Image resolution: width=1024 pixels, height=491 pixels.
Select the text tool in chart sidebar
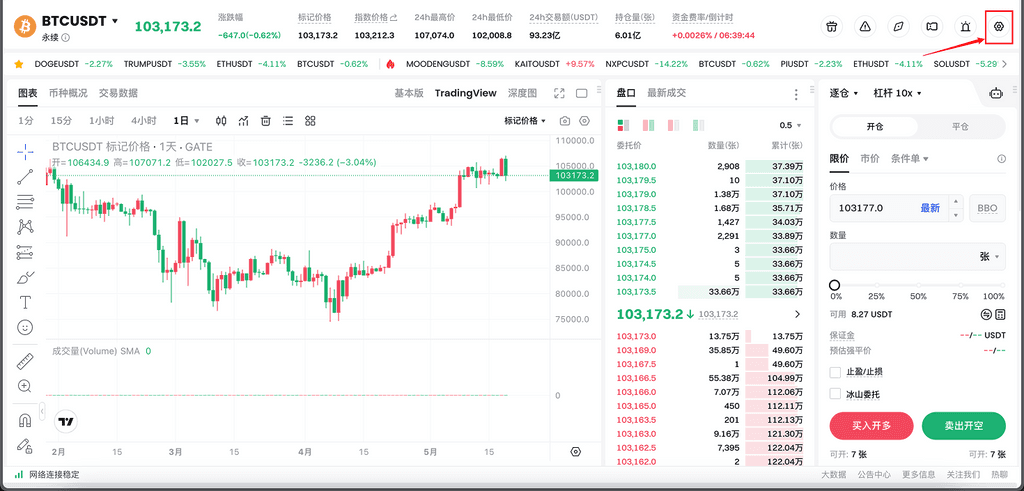(25, 302)
